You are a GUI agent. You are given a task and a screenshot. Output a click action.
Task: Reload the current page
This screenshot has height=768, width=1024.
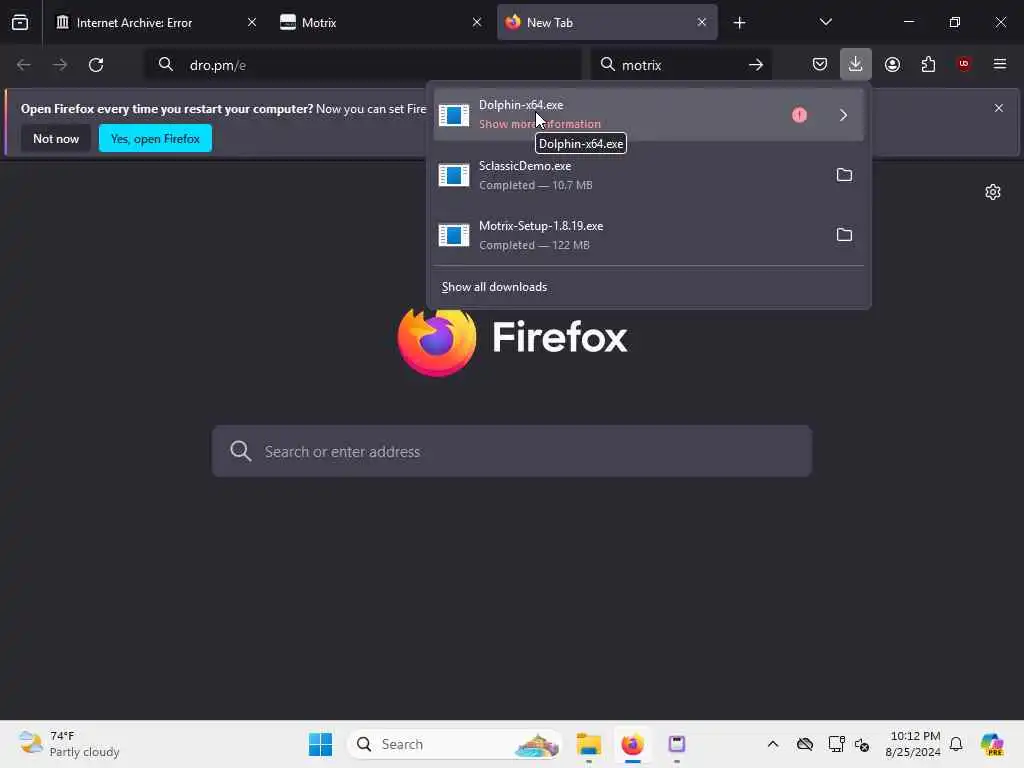96,65
